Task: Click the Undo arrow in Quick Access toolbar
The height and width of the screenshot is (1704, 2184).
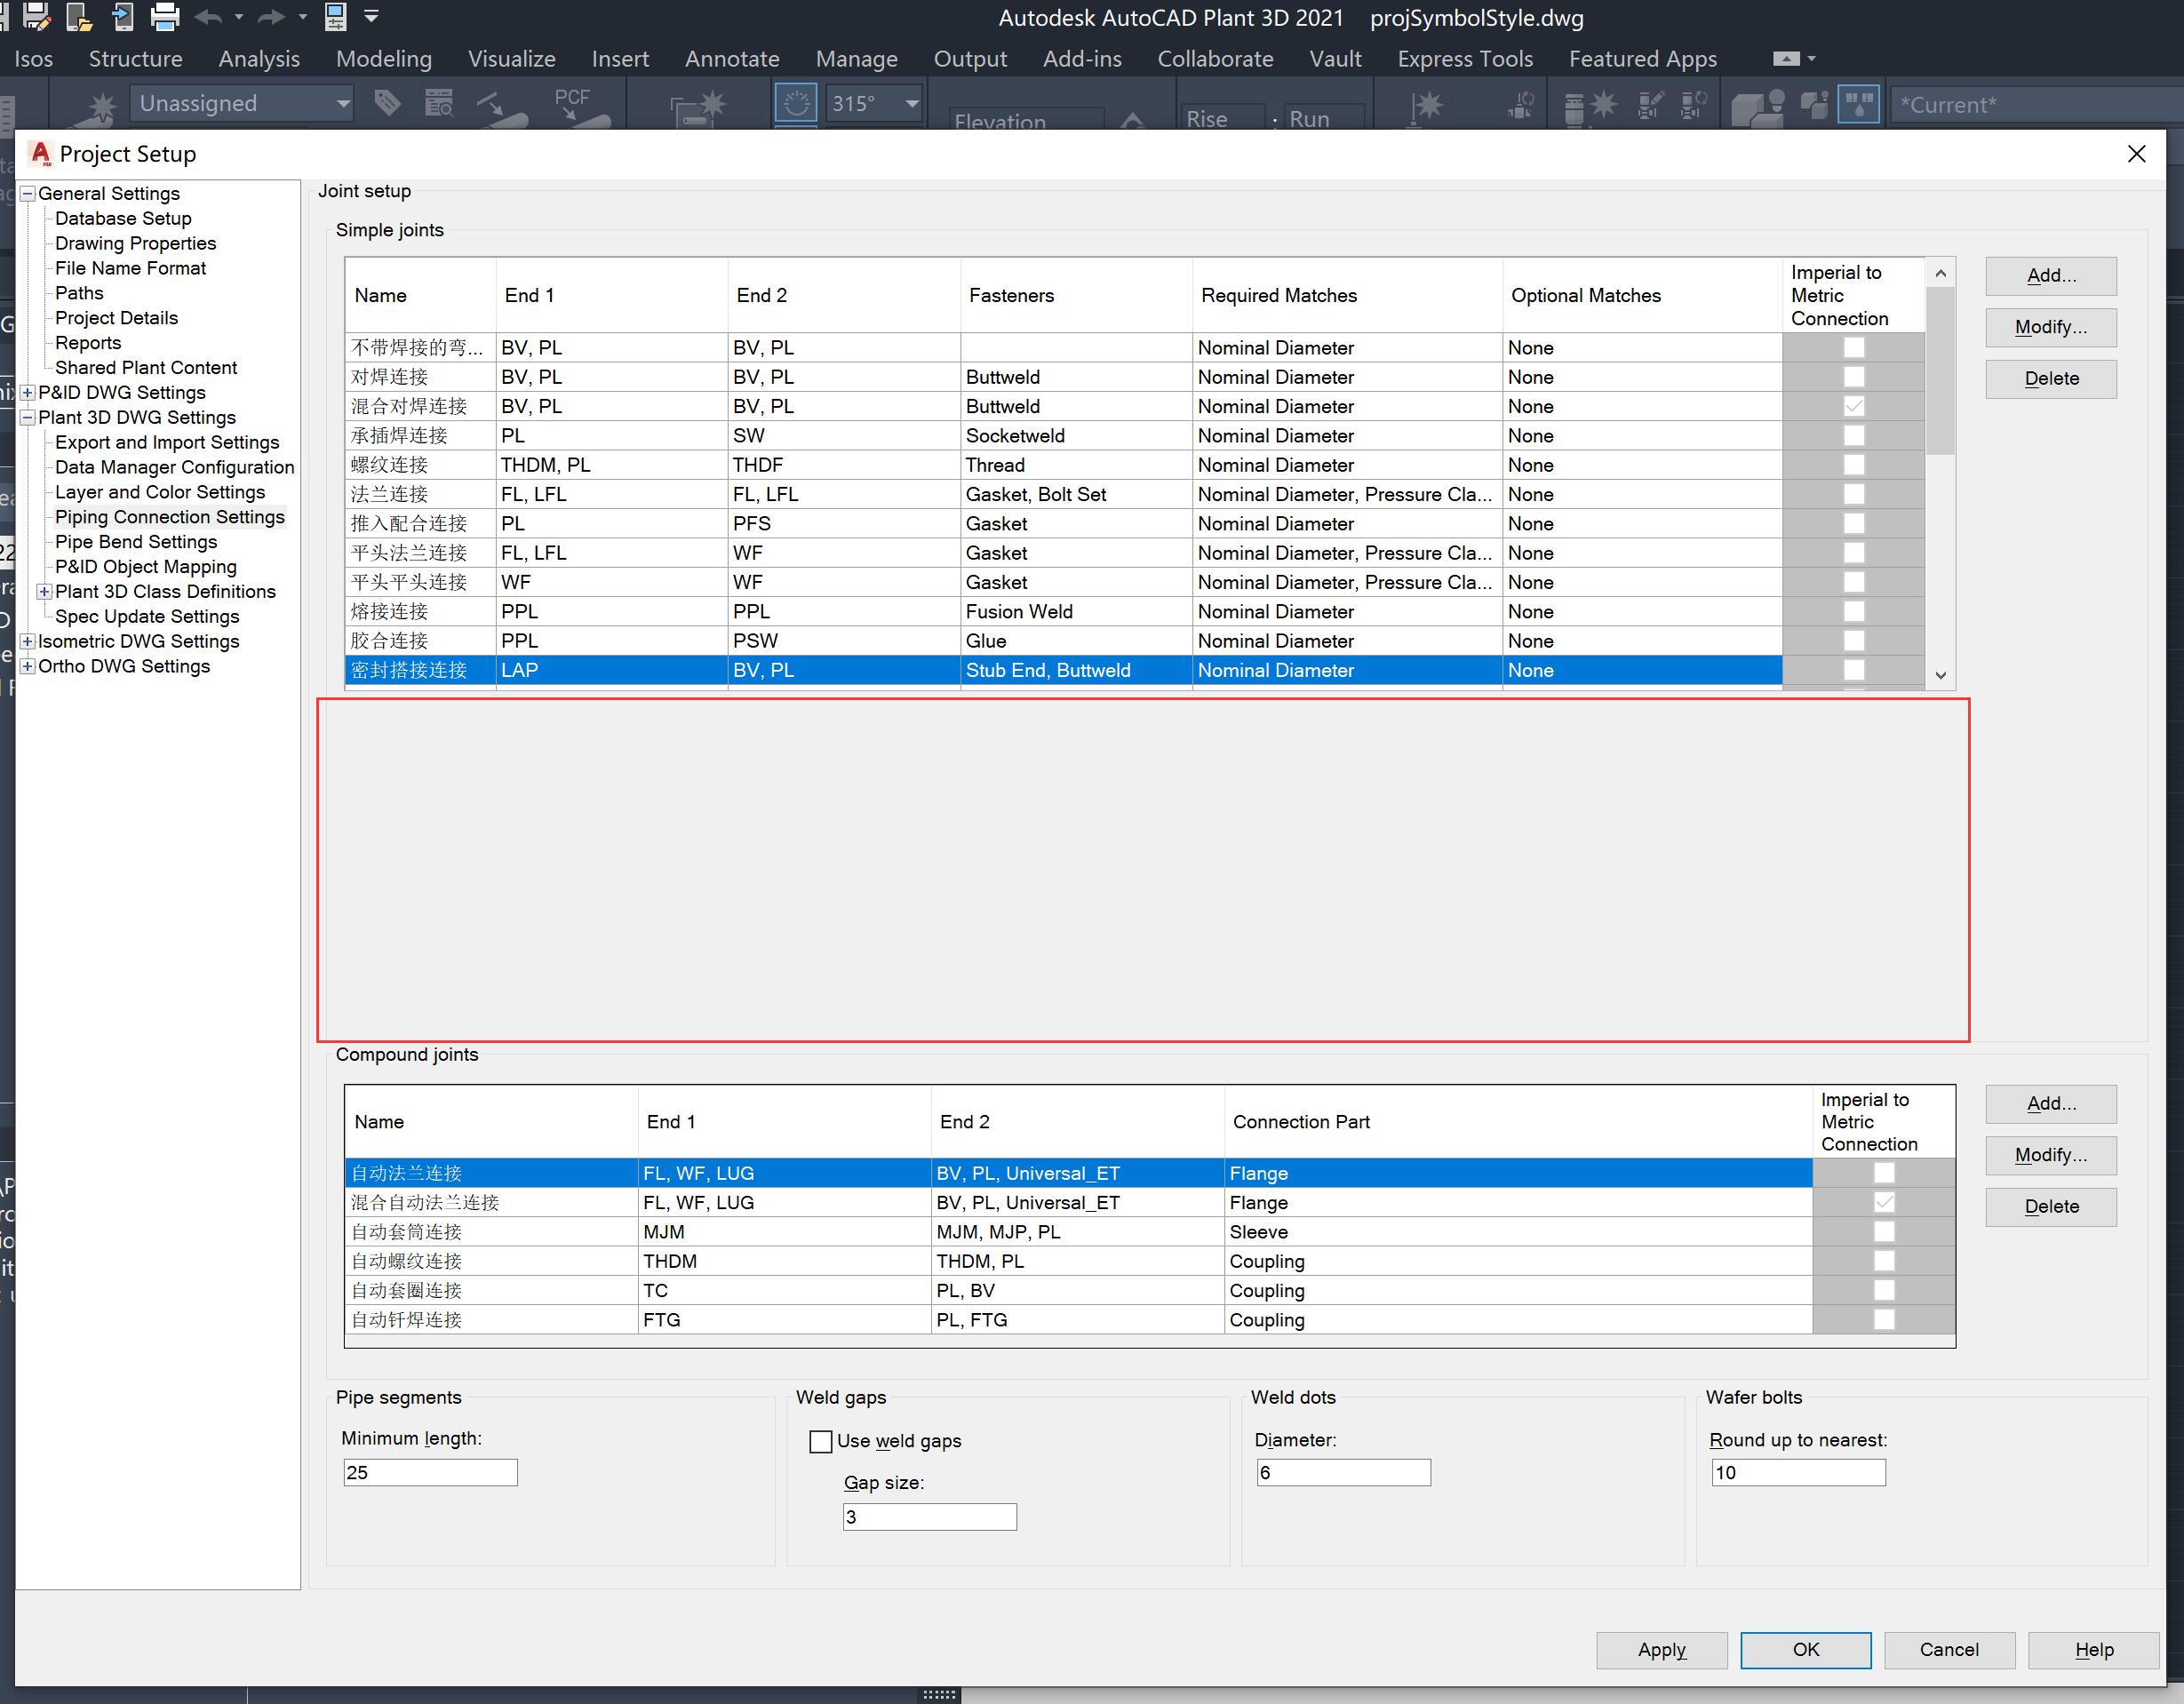Action: [x=208, y=17]
